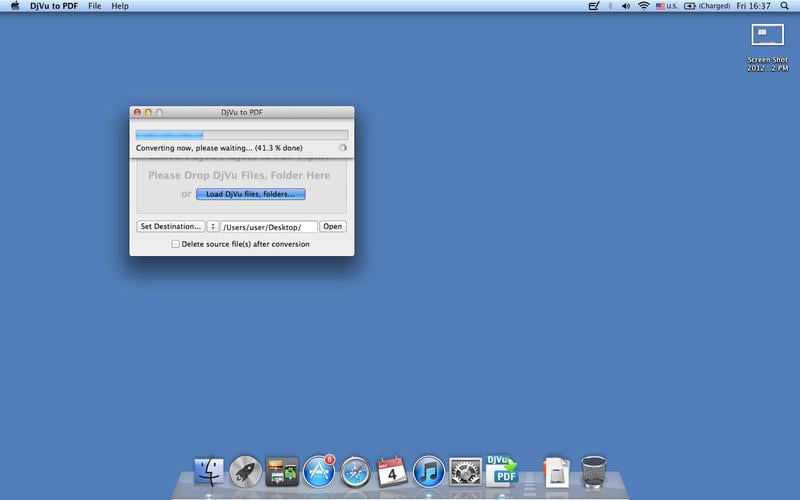This screenshot has height=500, width=800.
Task: Open Finder from the dock
Action: pyautogui.click(x=209, y=471)
